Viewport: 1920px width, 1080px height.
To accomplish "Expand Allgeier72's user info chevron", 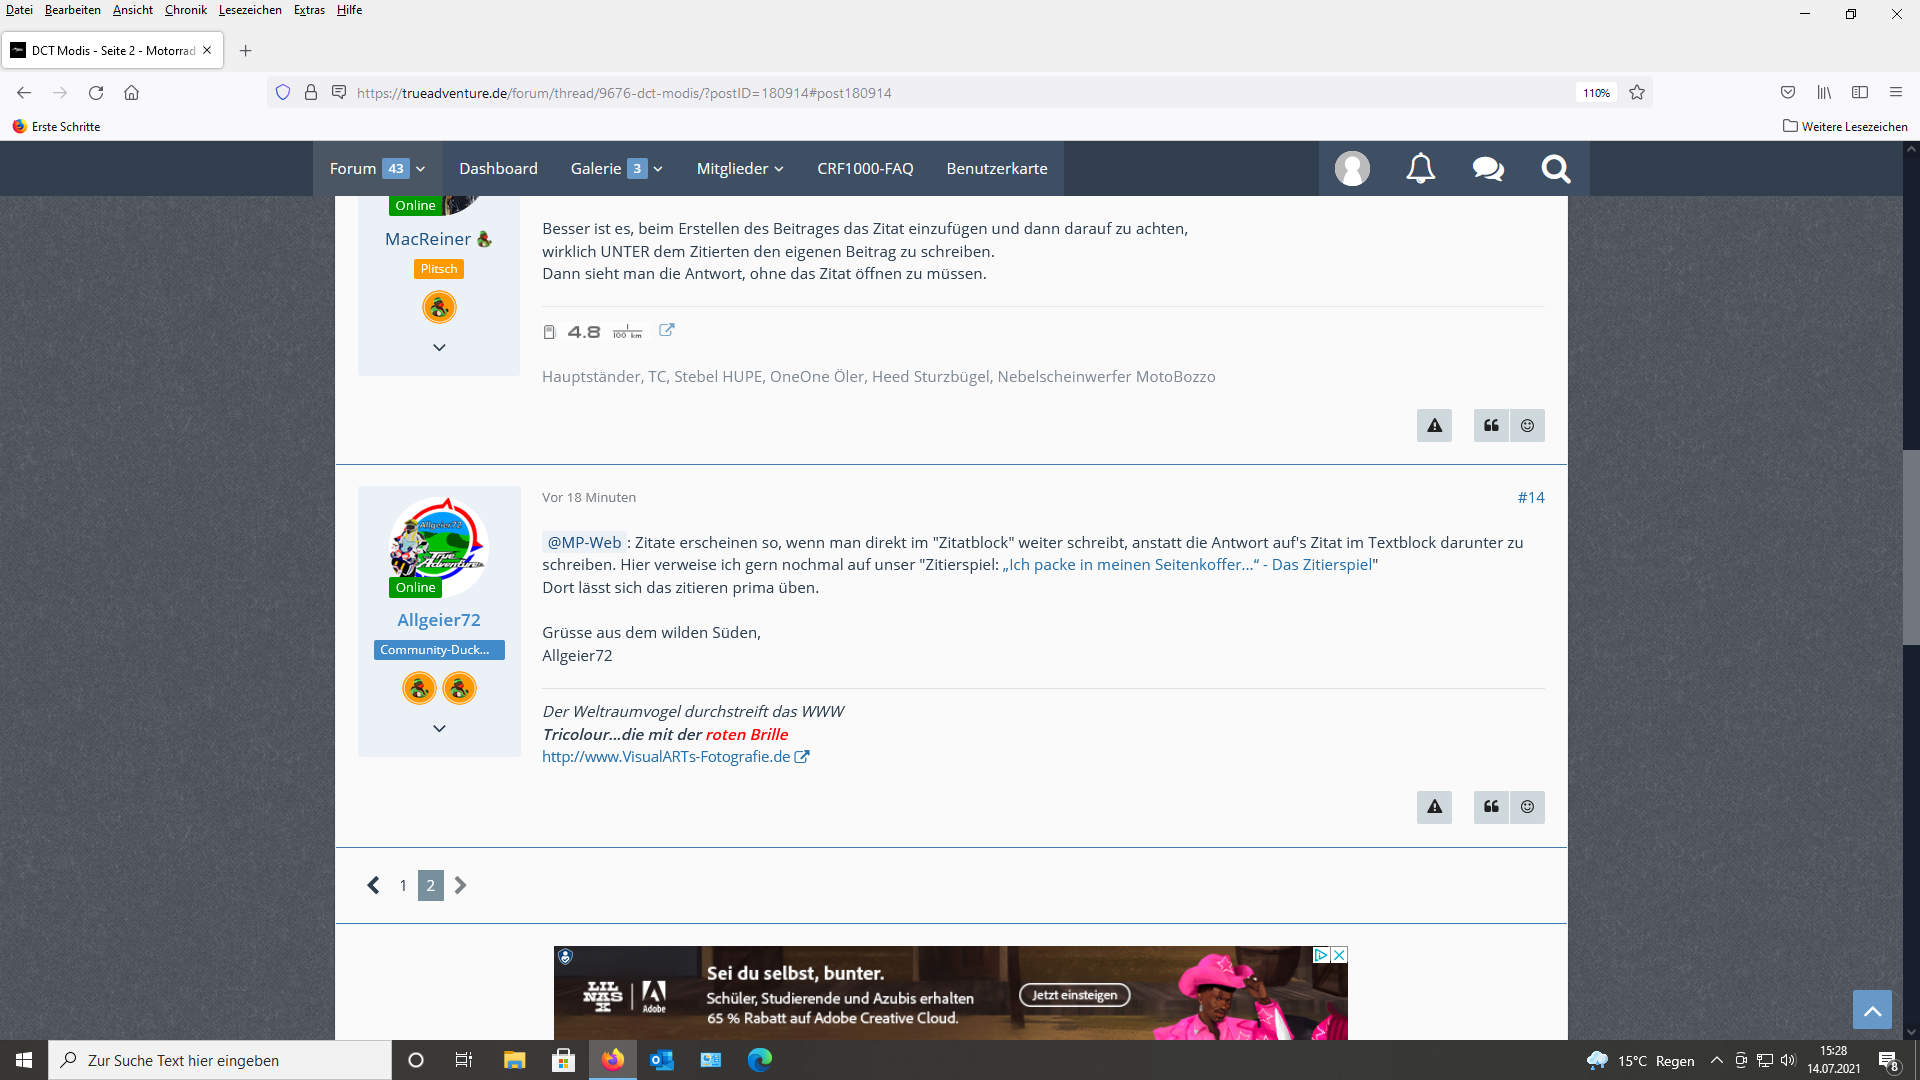I will (x=439, y=729).
